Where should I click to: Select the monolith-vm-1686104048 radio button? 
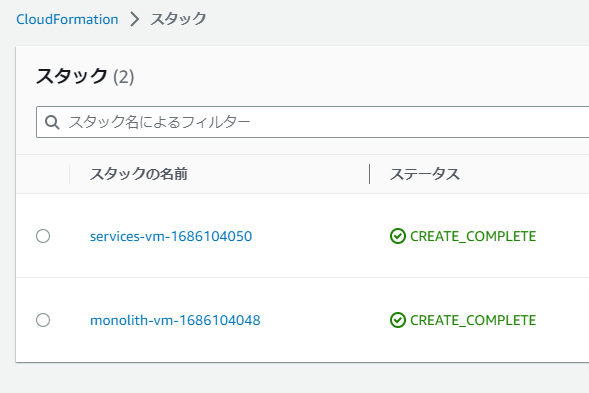tap(43, 320)
